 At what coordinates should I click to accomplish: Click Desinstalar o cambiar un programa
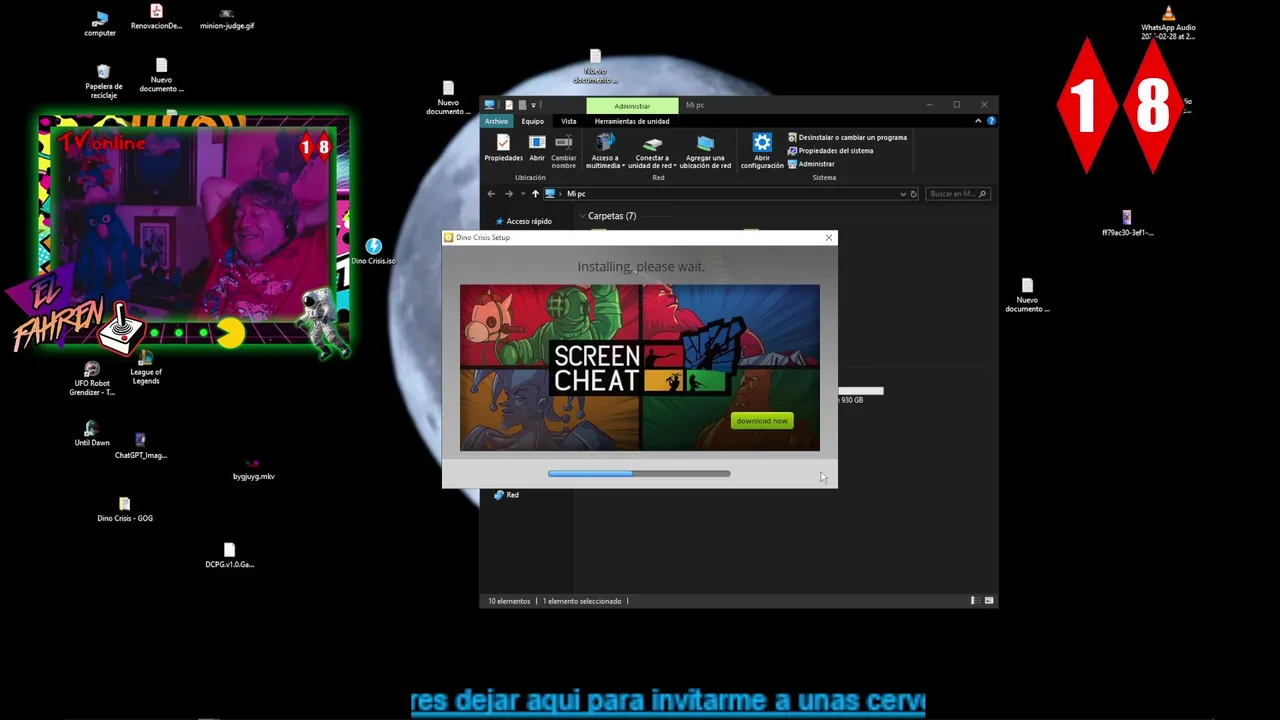pos(847,137)
